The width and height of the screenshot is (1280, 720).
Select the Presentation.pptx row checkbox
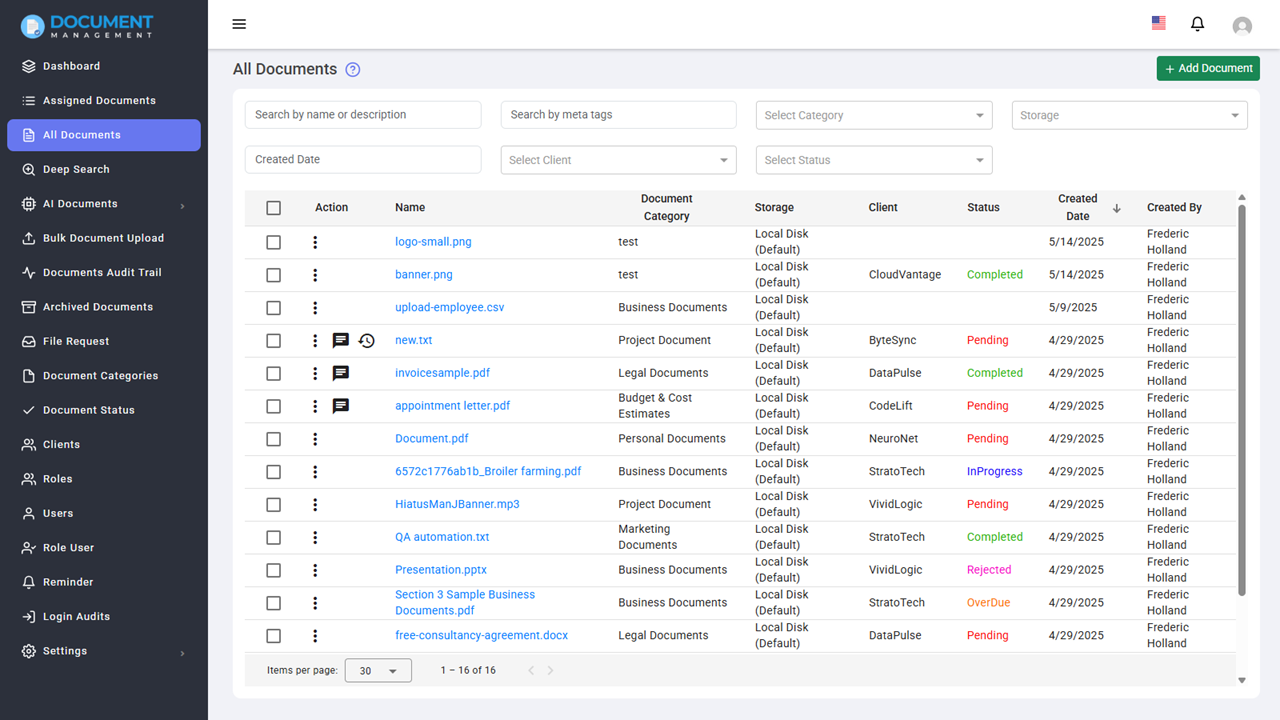(274, 570)
